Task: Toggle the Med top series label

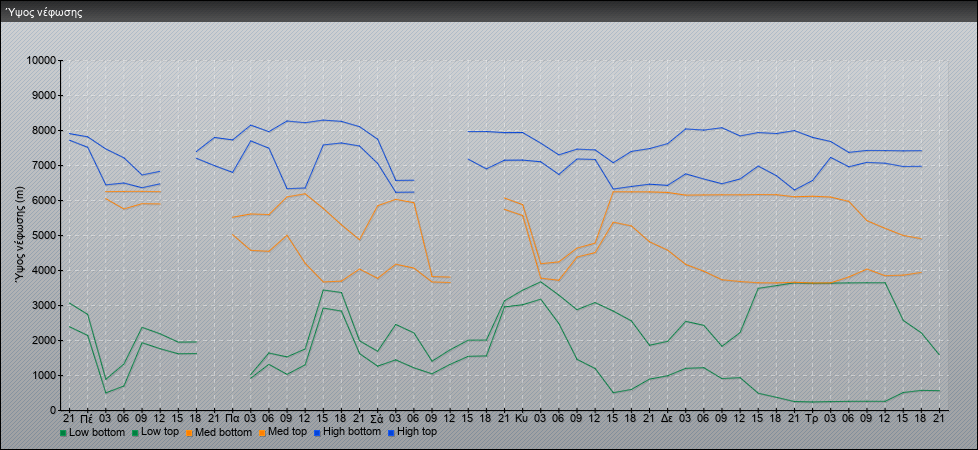Action: coord(290,433)
